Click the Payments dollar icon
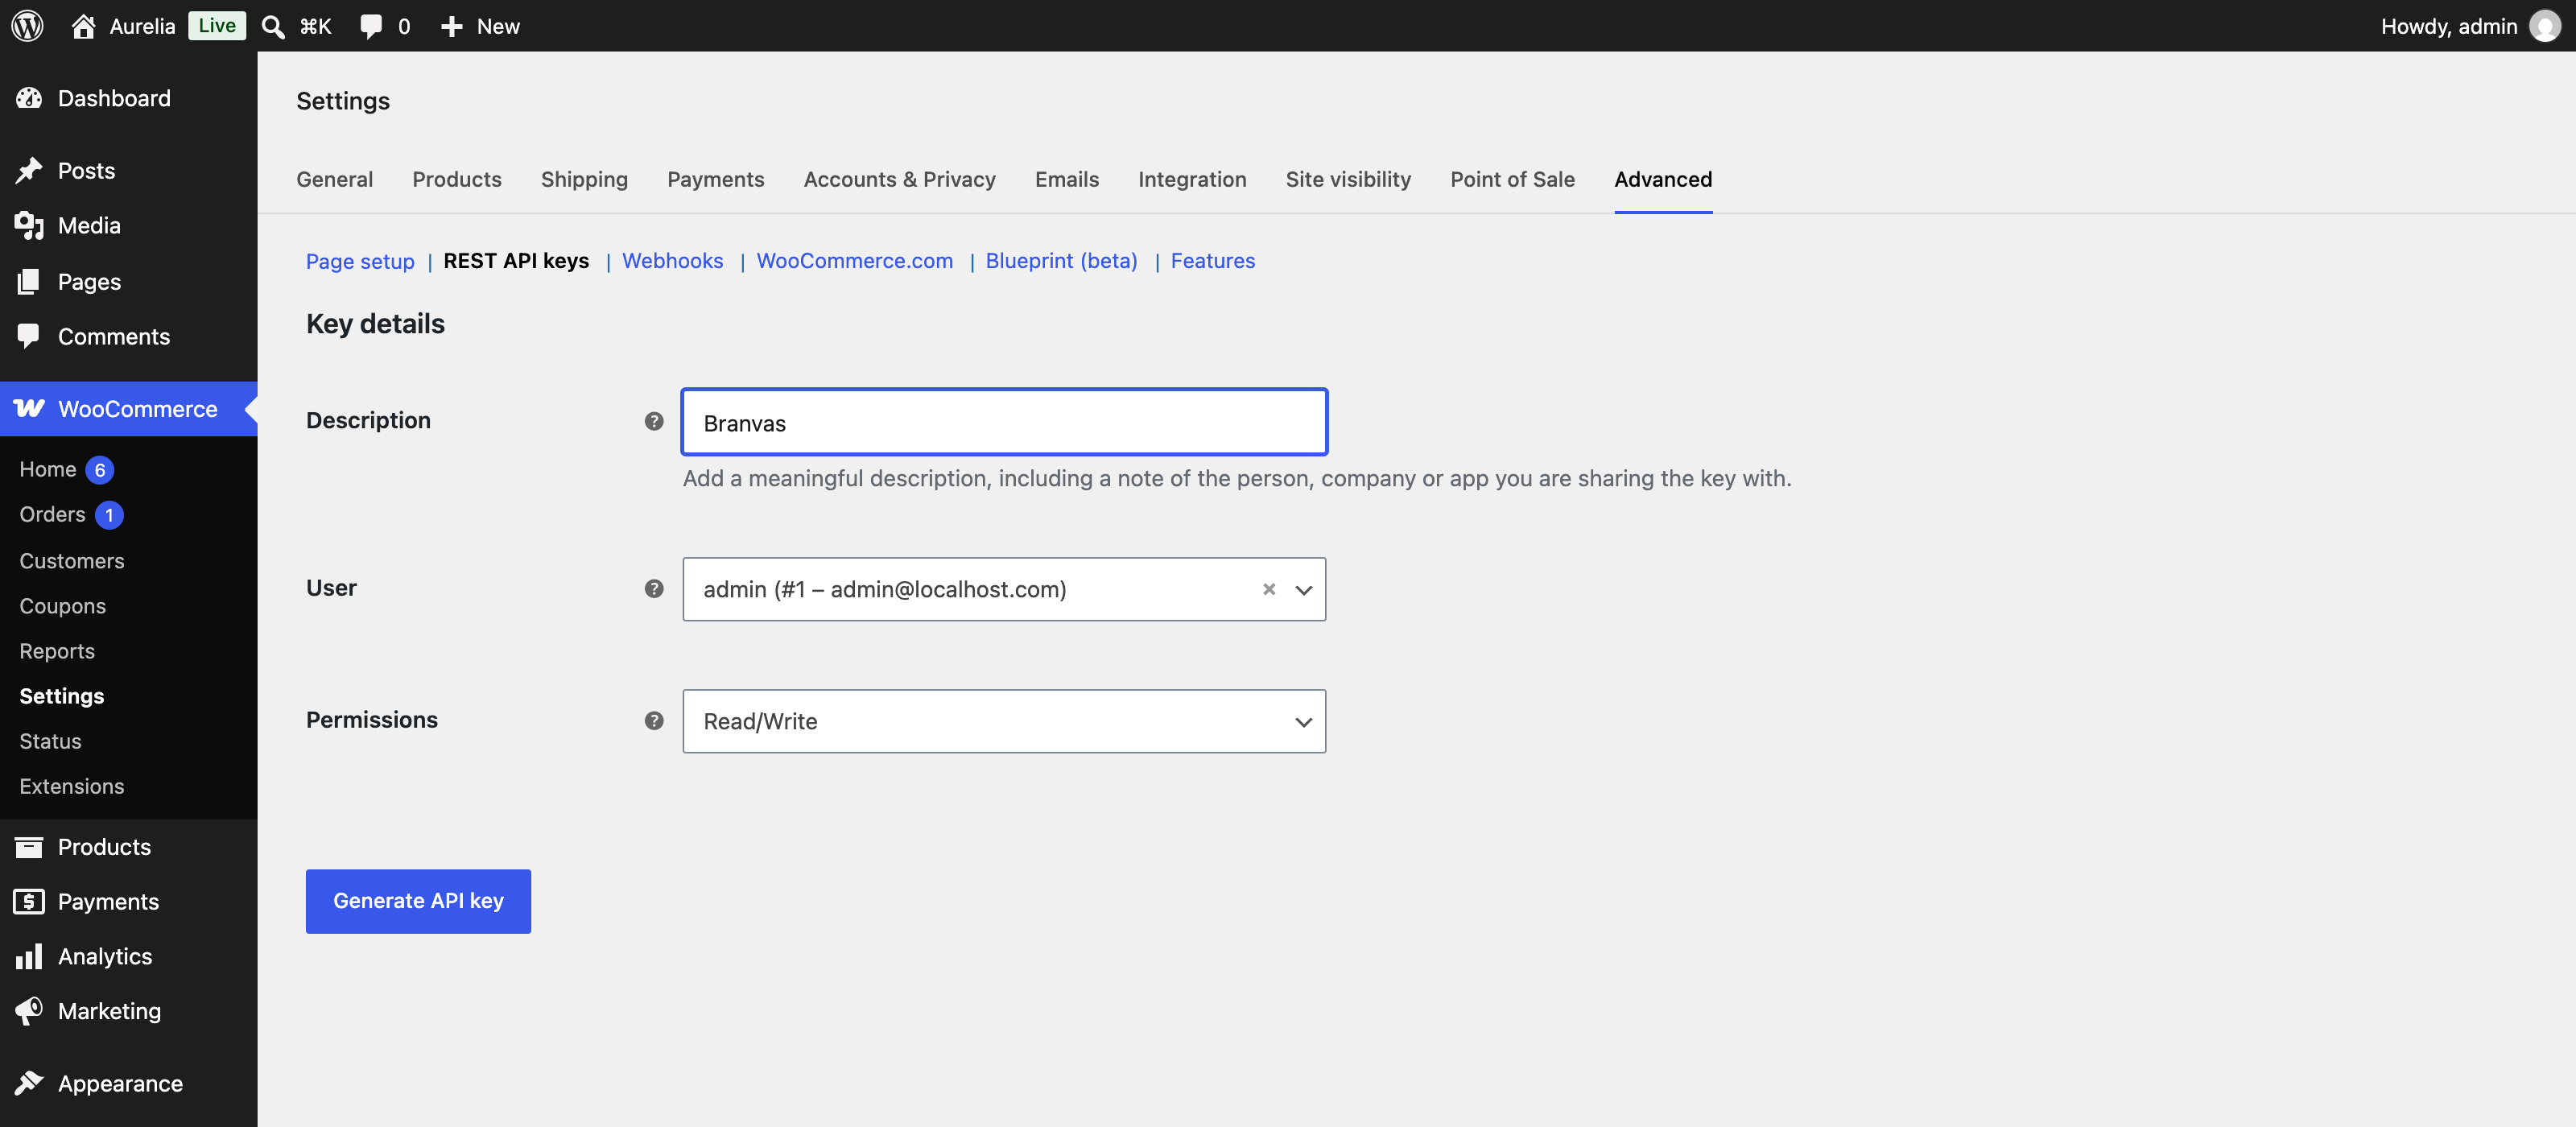This screenshot has width=2576, height=1127. 29,902
